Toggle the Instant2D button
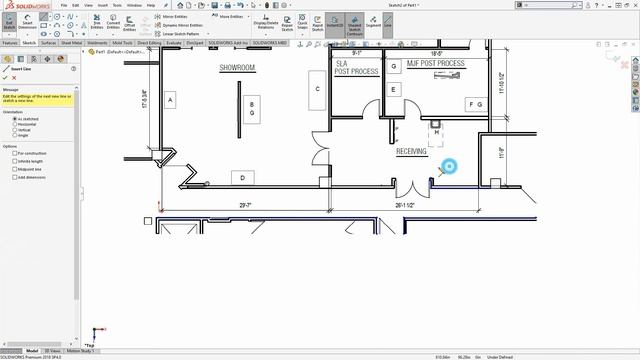The image size is (640, 360). coord(335,22)
